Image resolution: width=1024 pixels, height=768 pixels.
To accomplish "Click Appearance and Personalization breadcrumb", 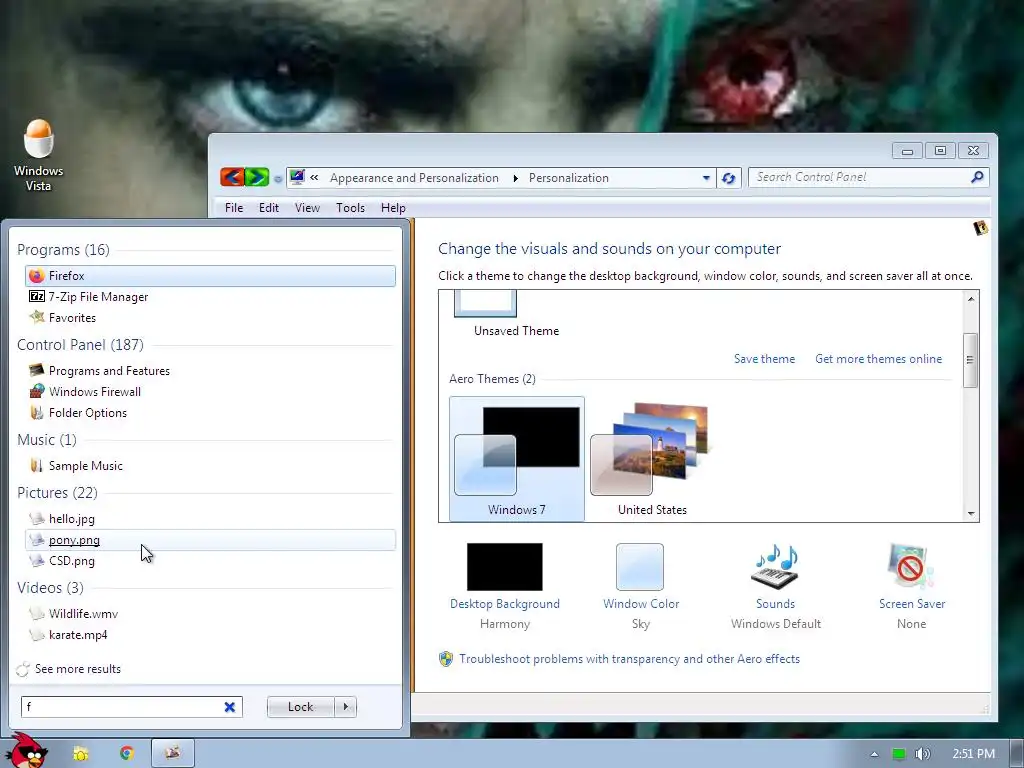I will 414,178.
